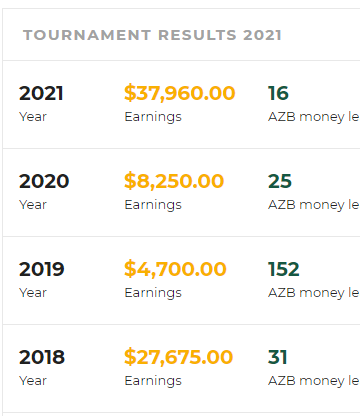360x416 pixels.
Task: Click the 2018 money list rank 31
Action: 278,357
